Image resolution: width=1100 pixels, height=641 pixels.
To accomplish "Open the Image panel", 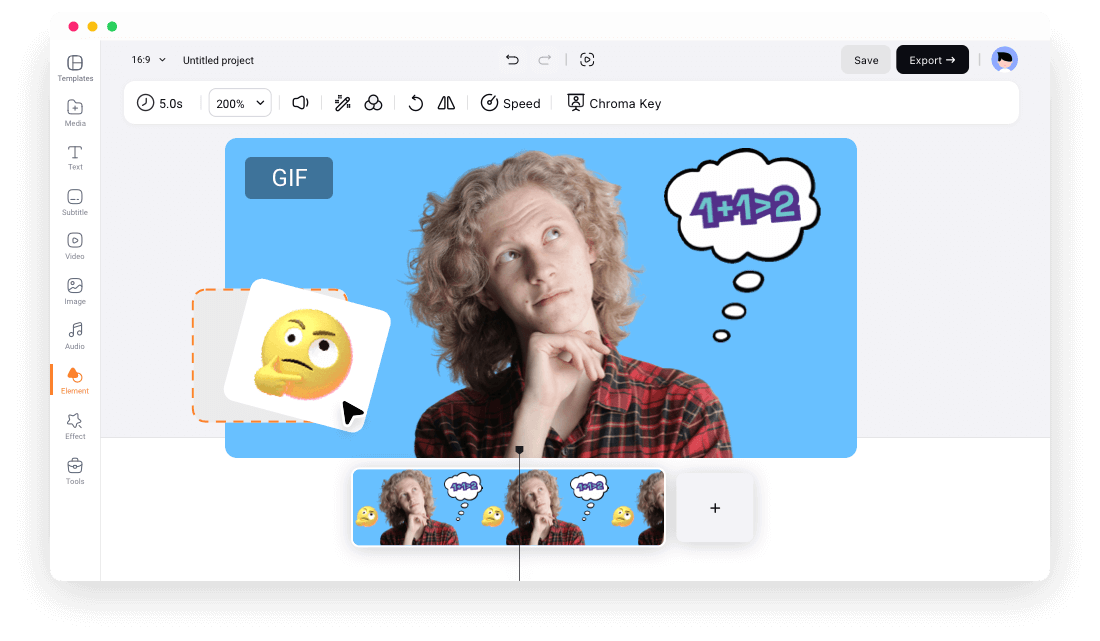I will 75,291.
